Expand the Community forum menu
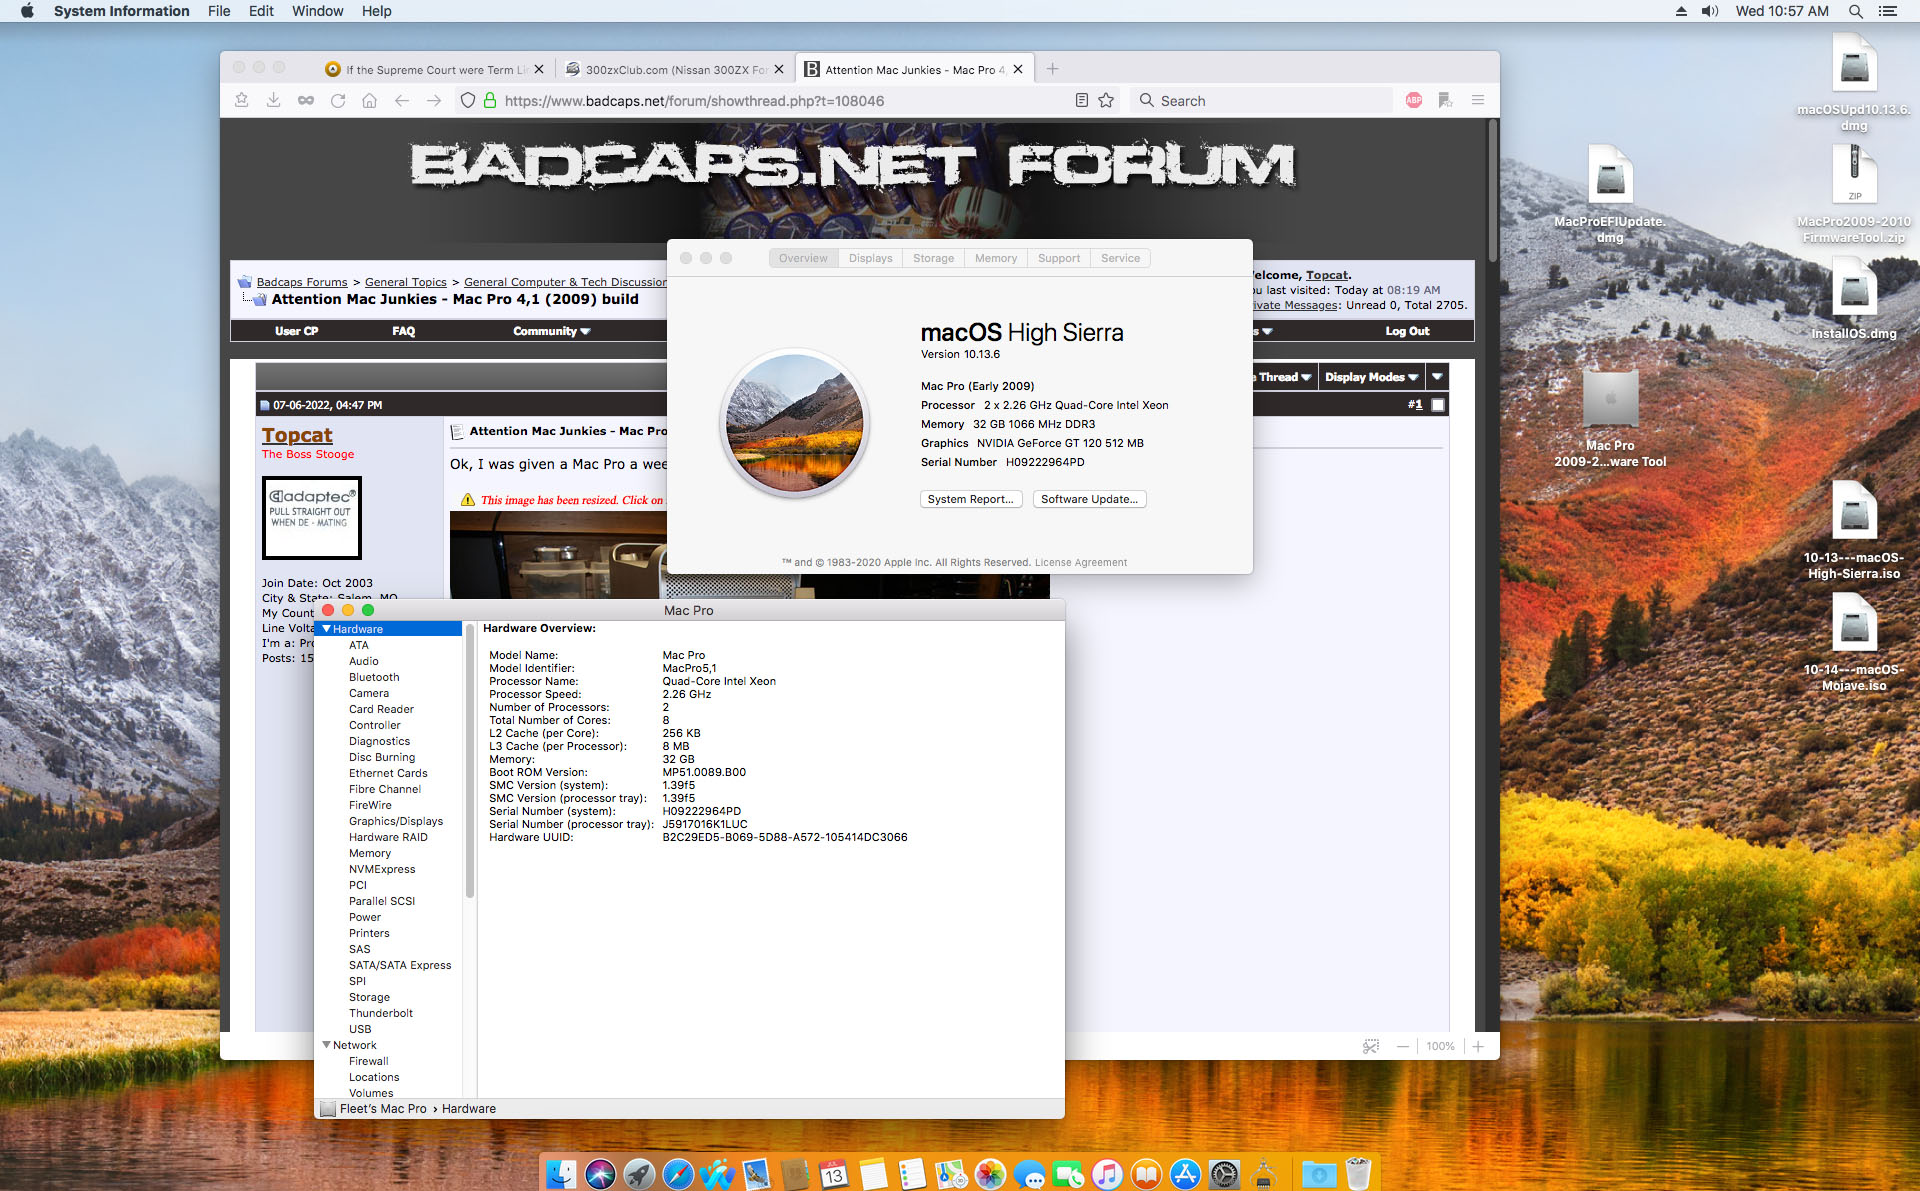Viewport: 1920px width, 1191px height. (551, 331)
